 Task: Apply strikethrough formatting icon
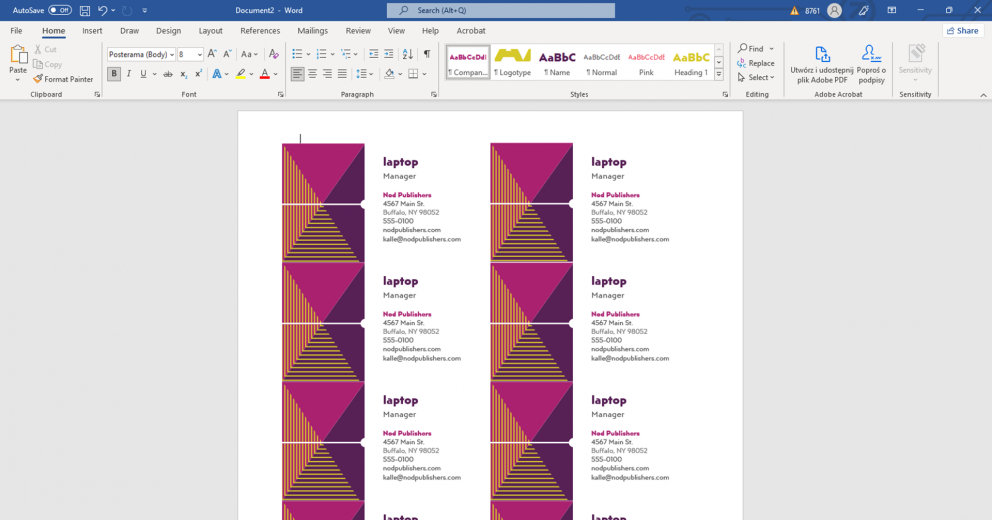tap(168, 74)
